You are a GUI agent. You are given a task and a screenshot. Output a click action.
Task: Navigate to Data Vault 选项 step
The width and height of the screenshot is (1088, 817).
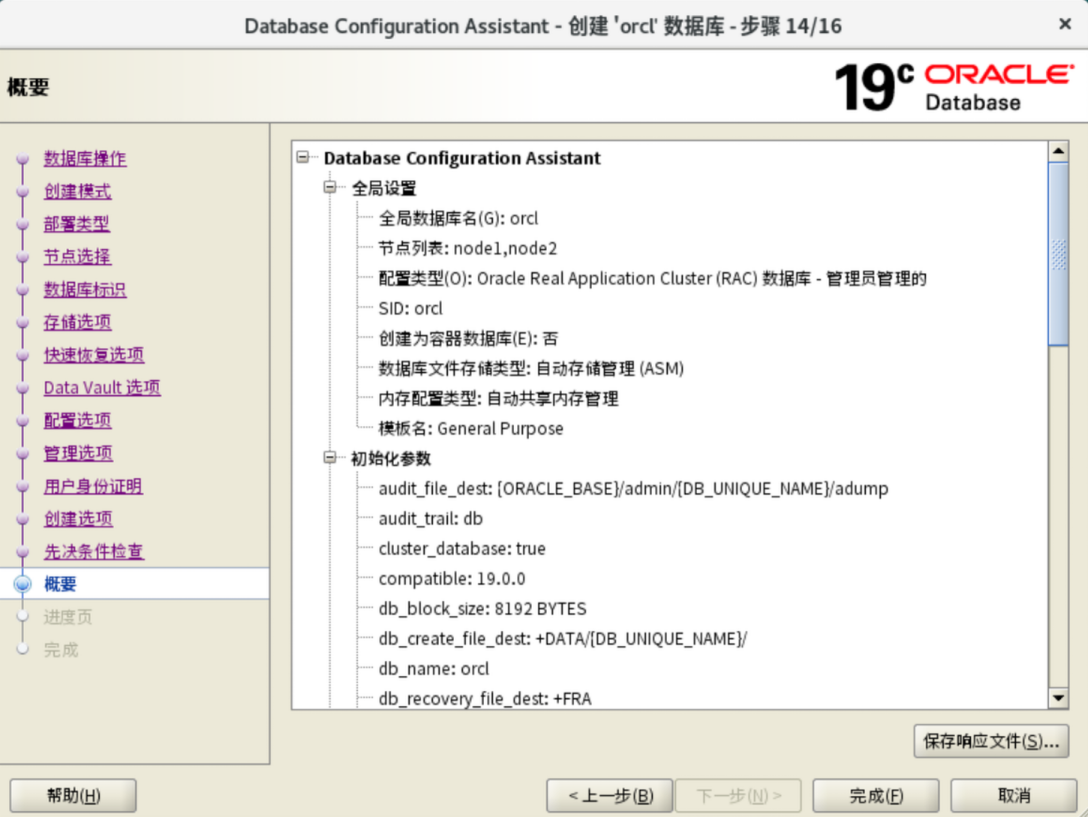click(x=102, y=387)
